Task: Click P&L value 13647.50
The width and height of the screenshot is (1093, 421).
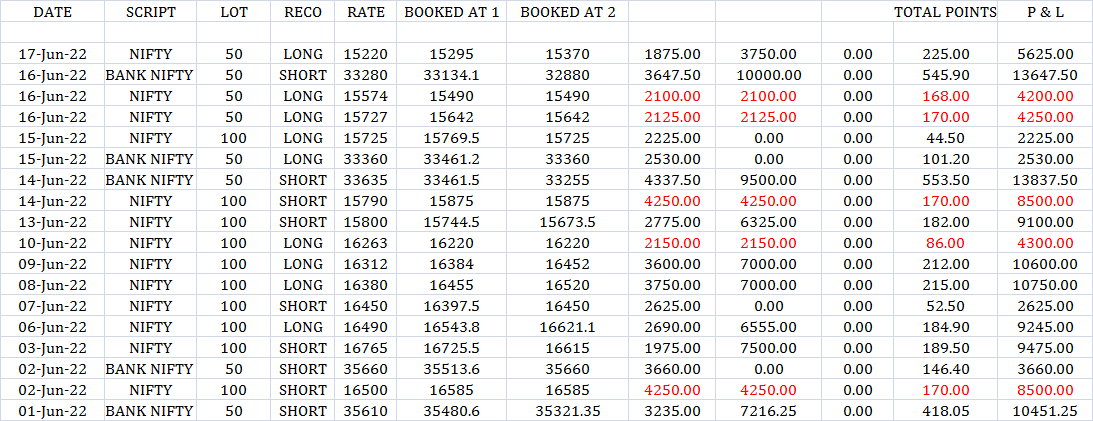Action: 1045,75
